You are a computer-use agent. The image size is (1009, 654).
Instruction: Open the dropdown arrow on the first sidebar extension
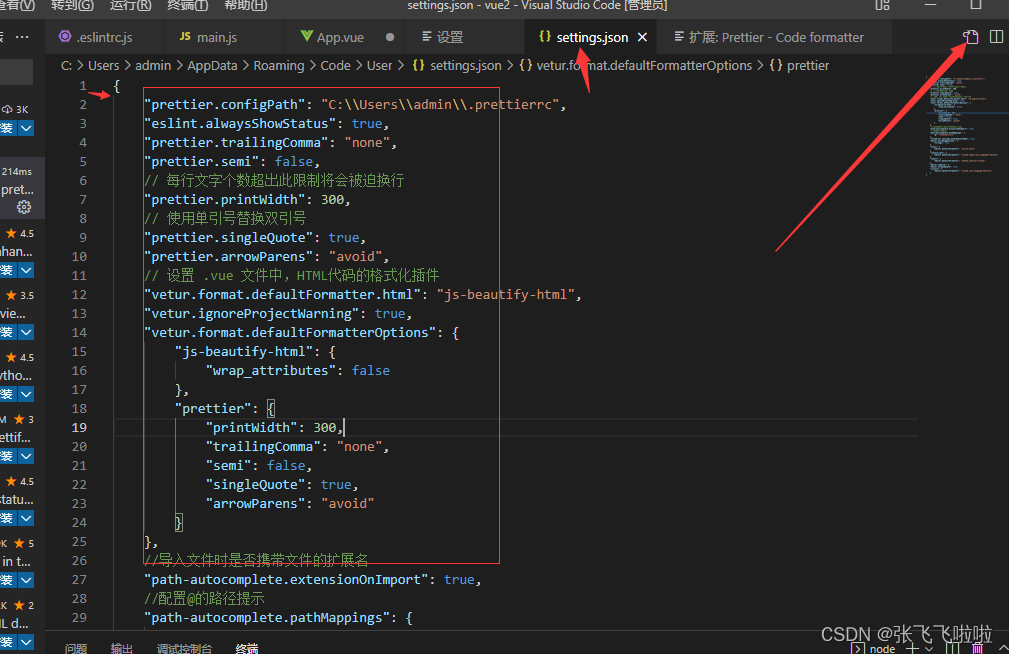25,128
